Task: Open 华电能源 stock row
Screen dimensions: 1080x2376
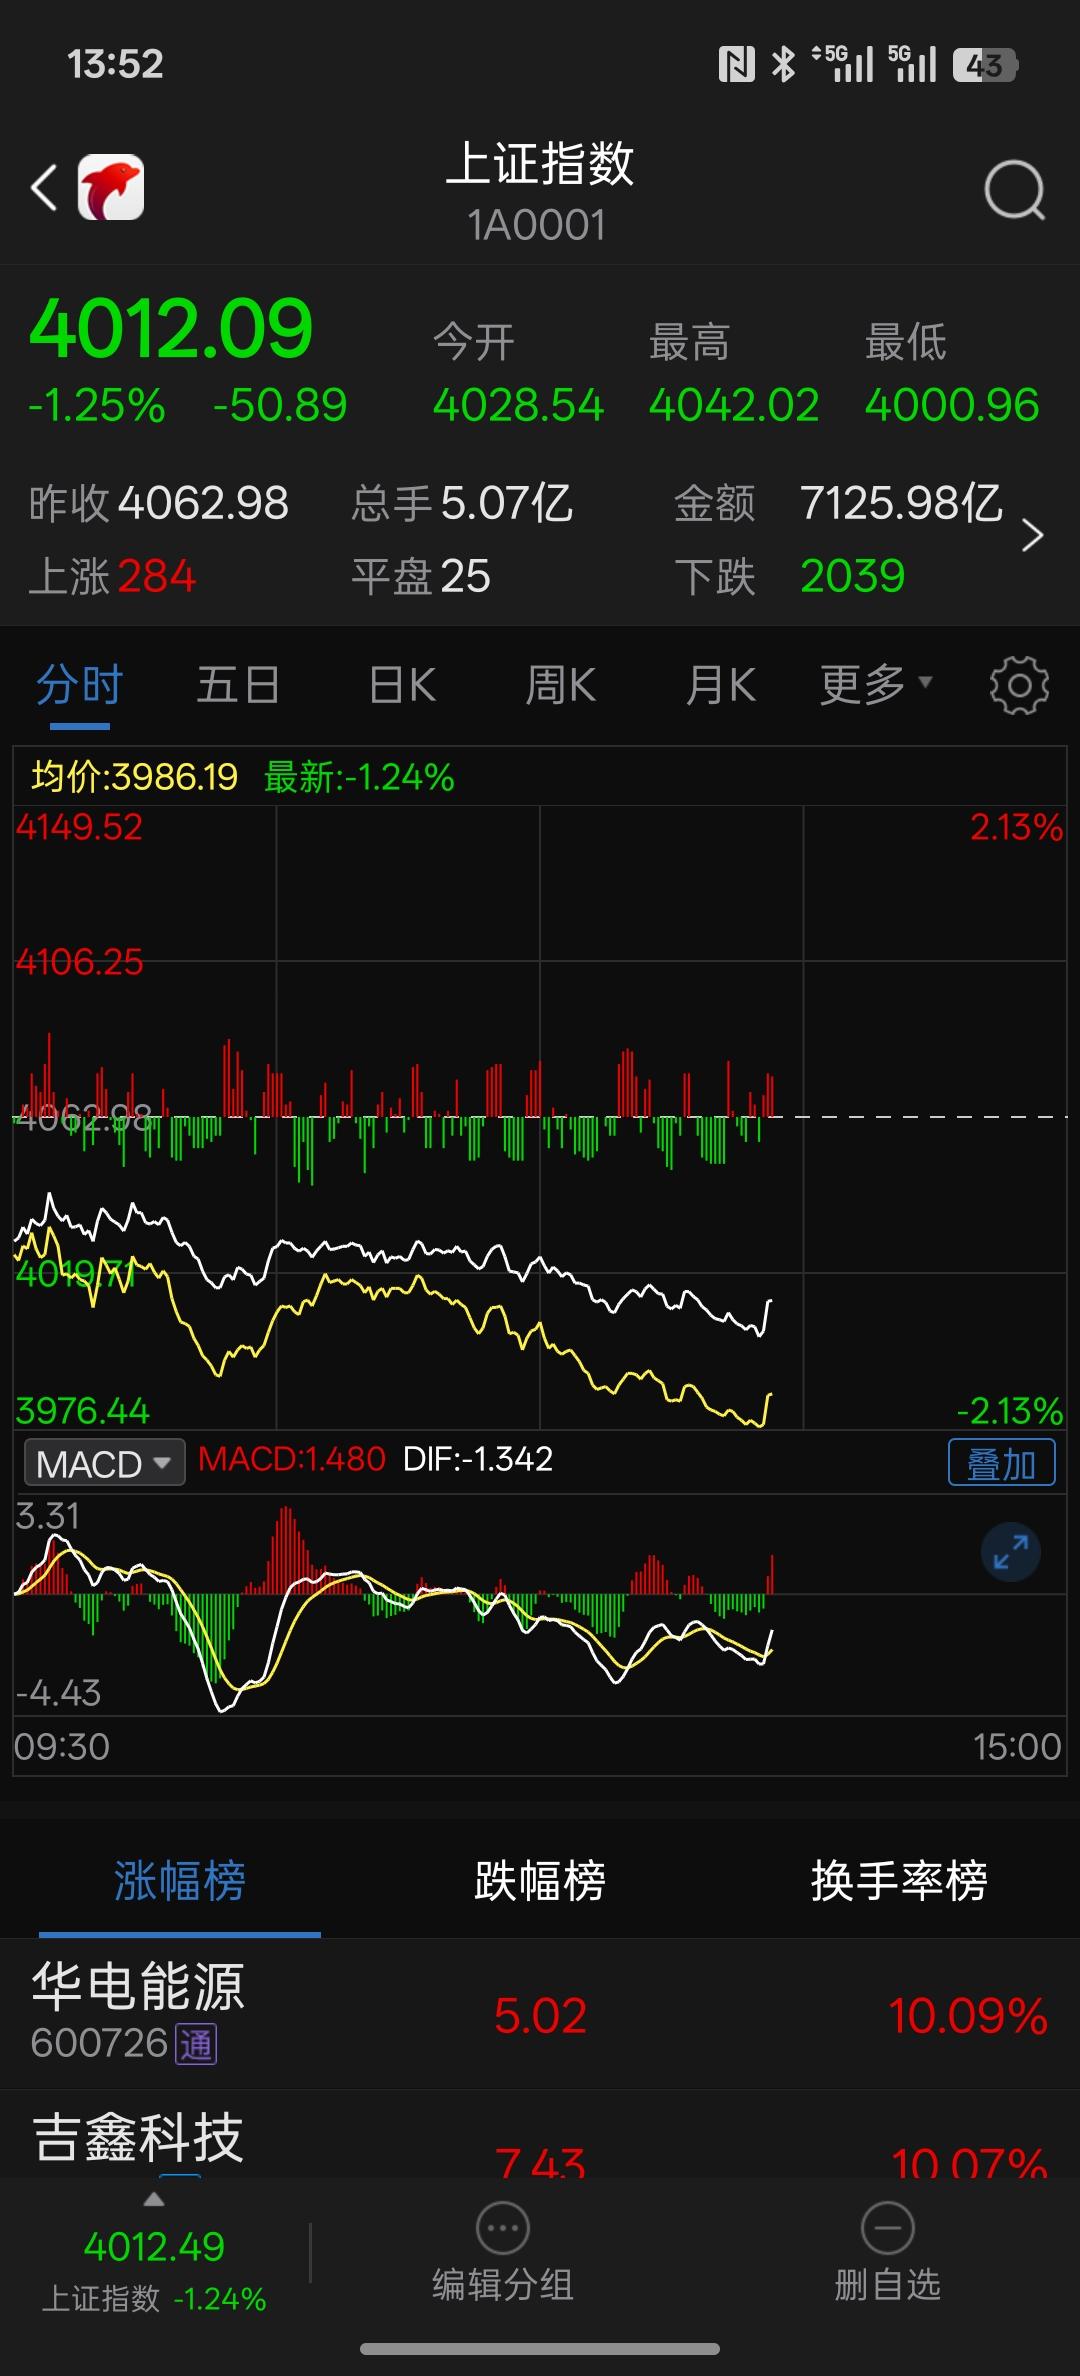Action: coord(540,2014)
